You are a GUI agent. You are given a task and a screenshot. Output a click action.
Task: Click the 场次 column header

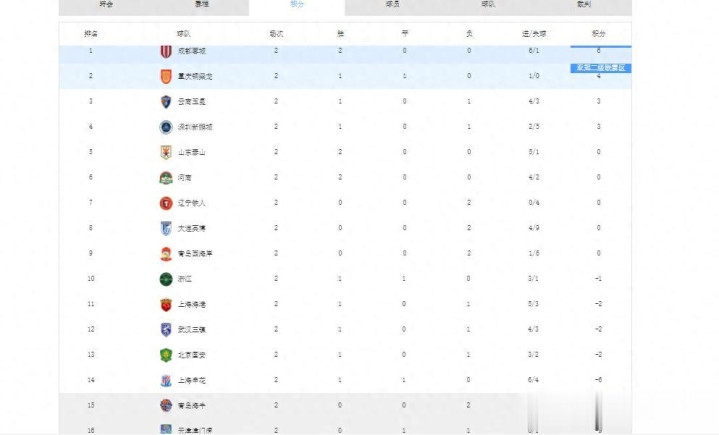coord(276,34)
